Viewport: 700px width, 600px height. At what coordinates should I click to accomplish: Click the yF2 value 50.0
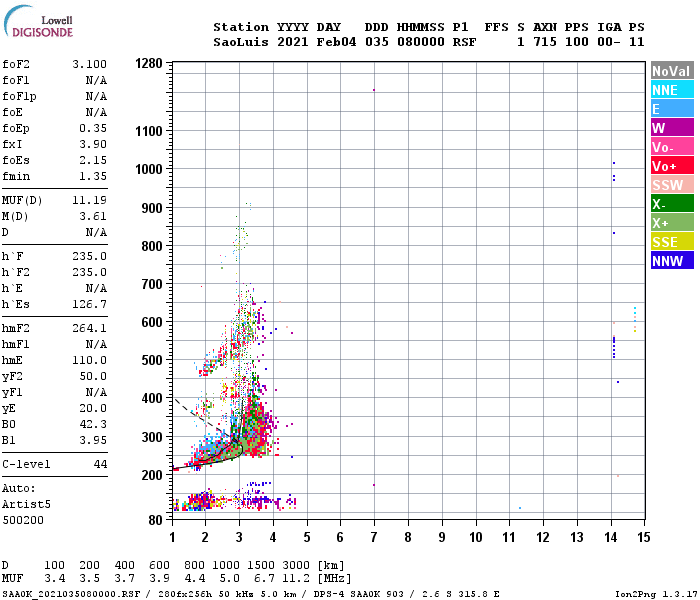tap(93, 376)
